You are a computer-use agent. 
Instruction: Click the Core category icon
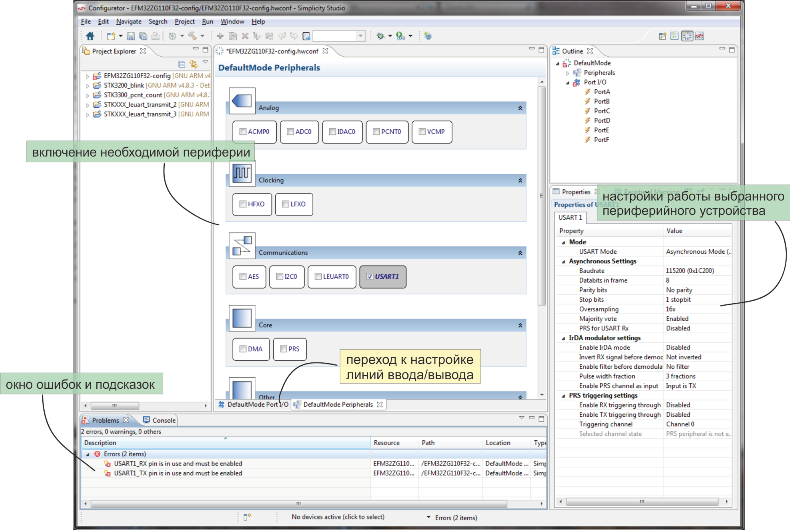pos(243,319)
